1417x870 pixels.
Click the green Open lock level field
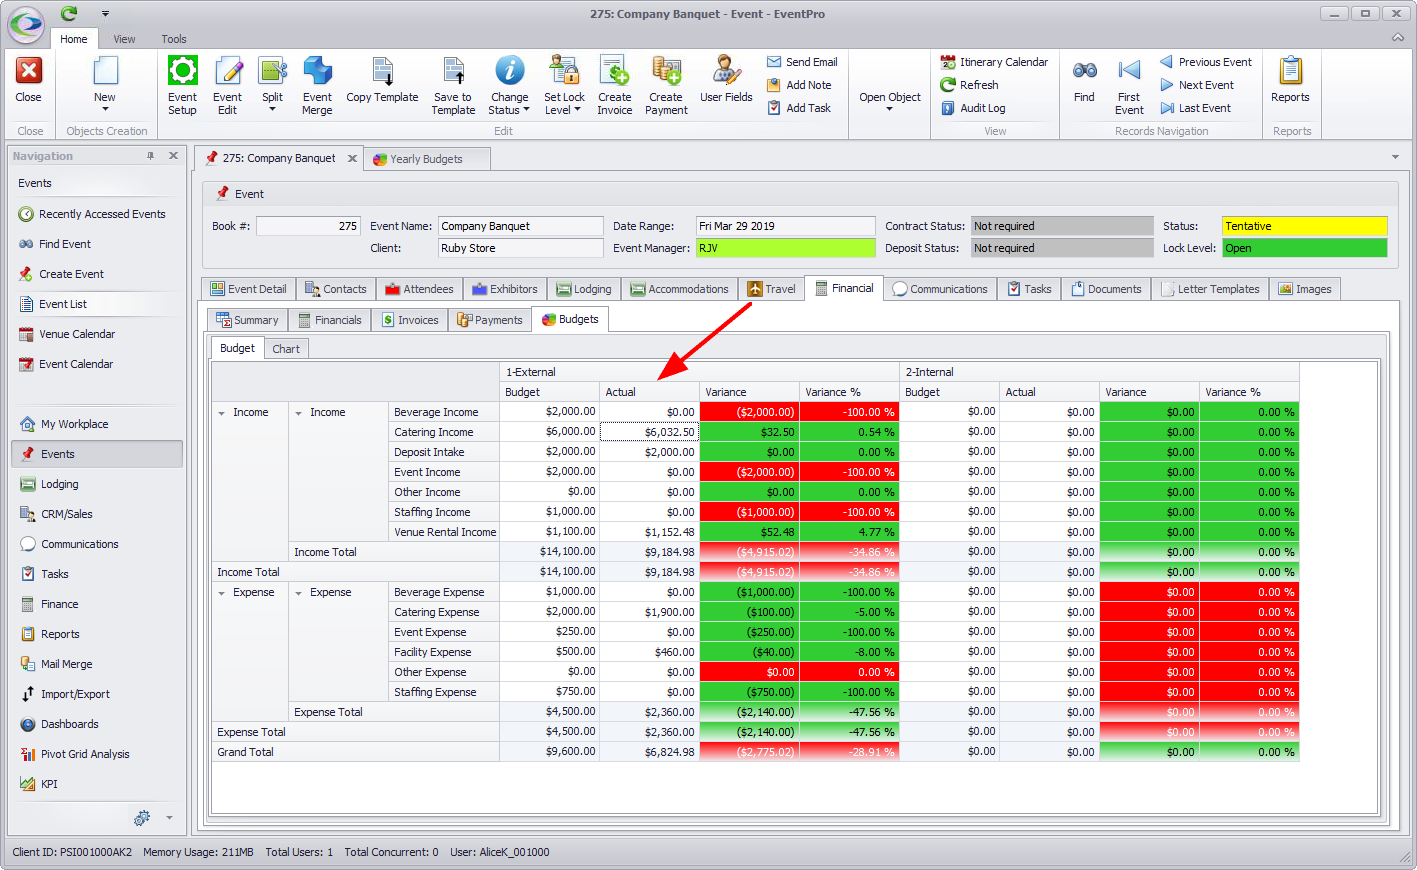click(x=1304, y=248)
